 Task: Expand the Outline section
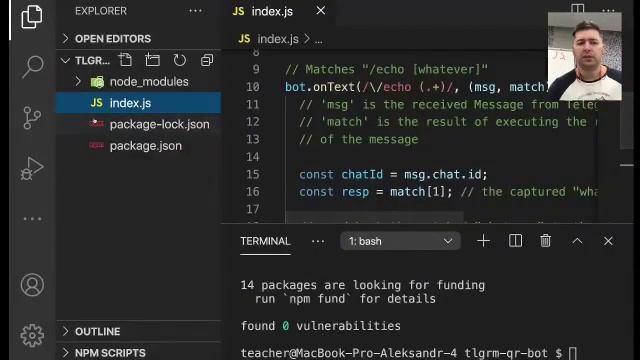coord(138,331)
